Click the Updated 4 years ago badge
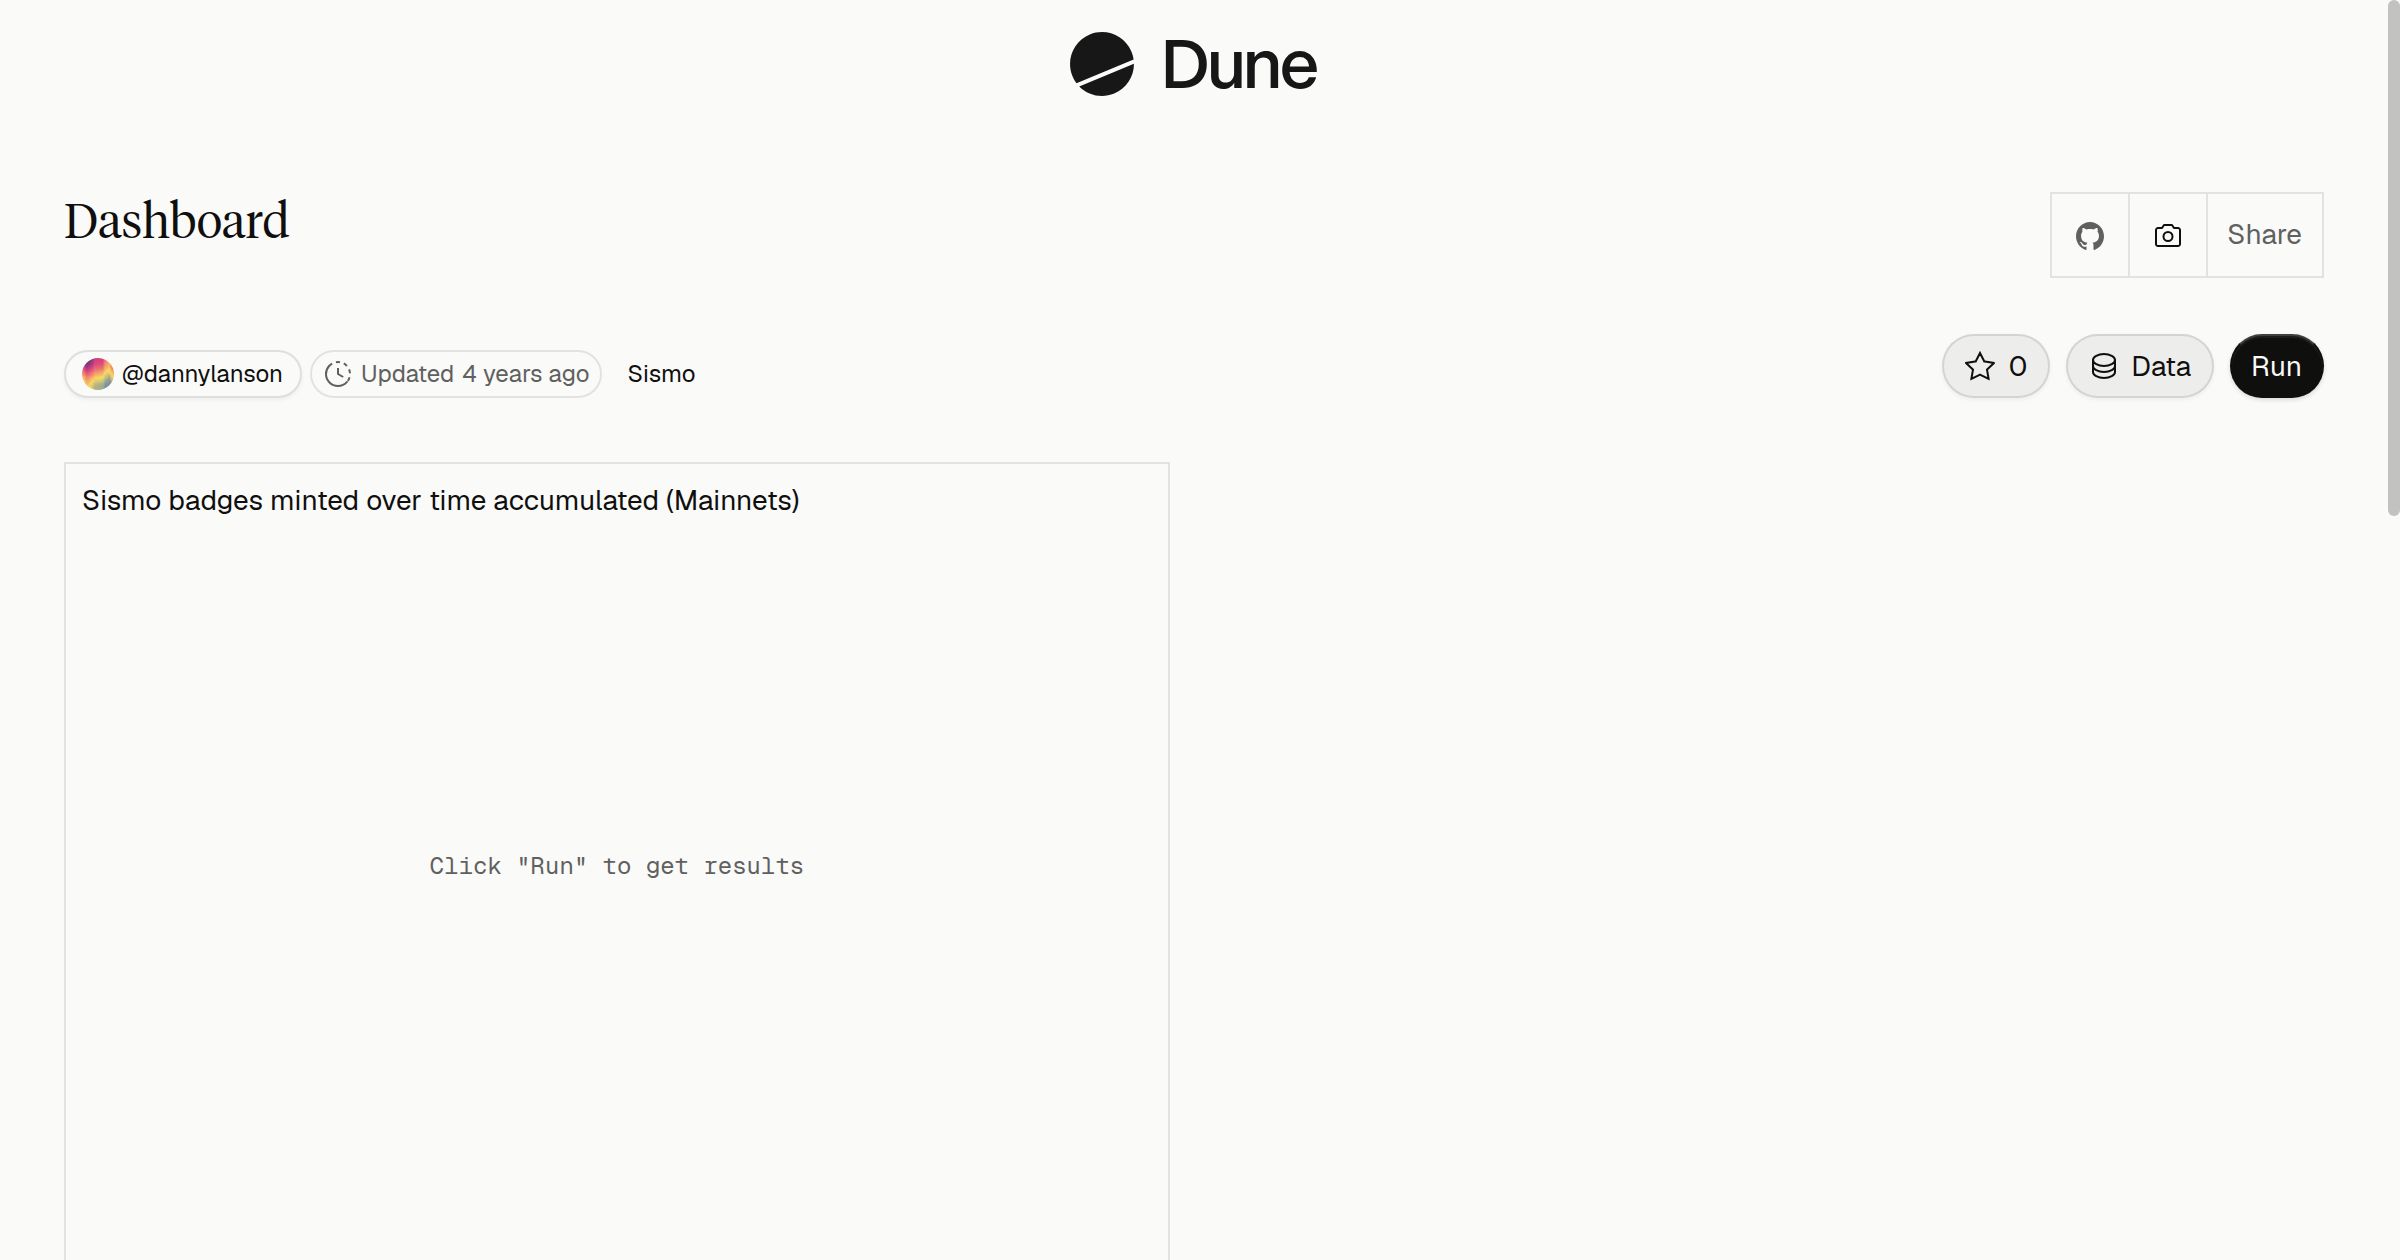This screenshot has width=2400, height=1260. click(456, 374)
